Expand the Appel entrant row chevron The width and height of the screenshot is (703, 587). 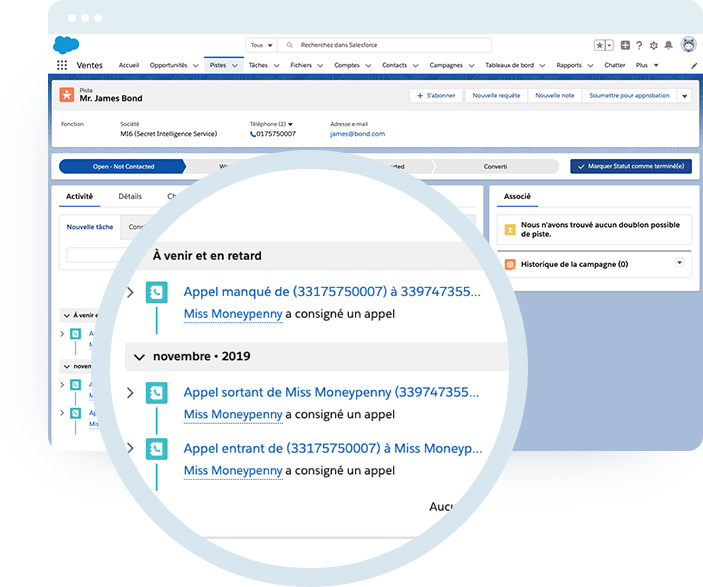click(130, 448)
